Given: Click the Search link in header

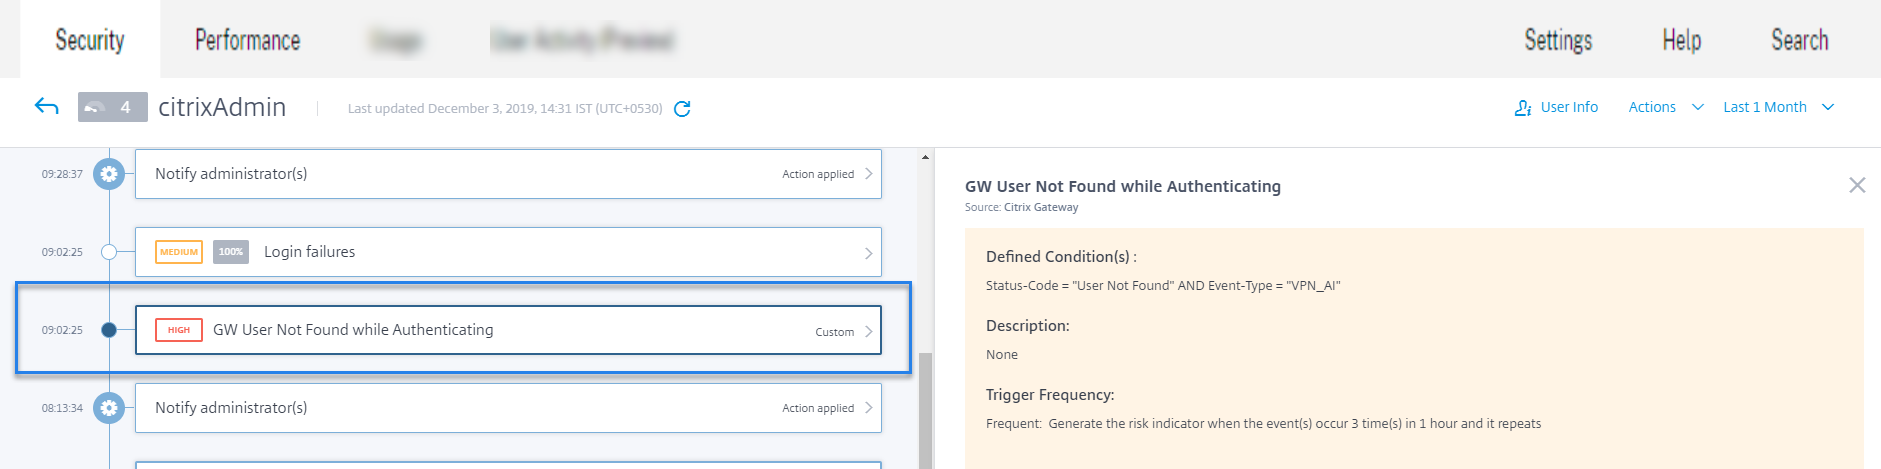Looking at the screenshot, I should (1799, 40).
